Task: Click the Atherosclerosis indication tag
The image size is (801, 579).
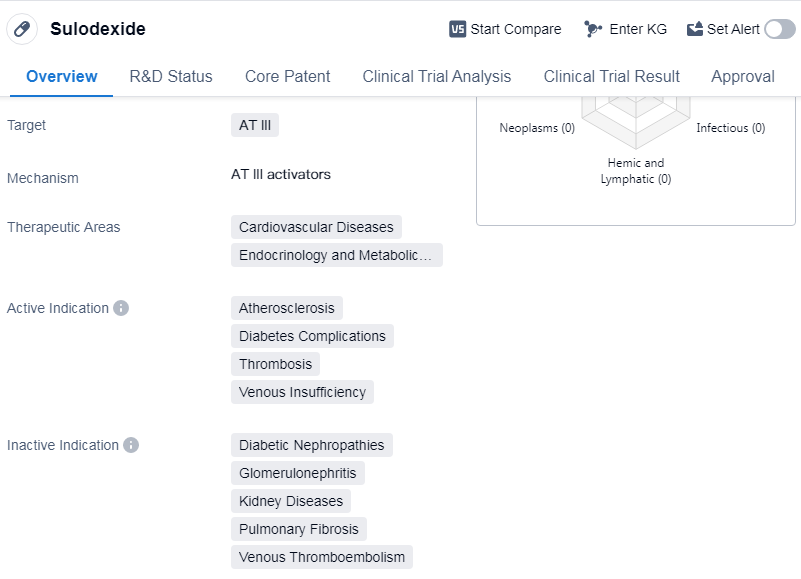Action: click(286, 308)
